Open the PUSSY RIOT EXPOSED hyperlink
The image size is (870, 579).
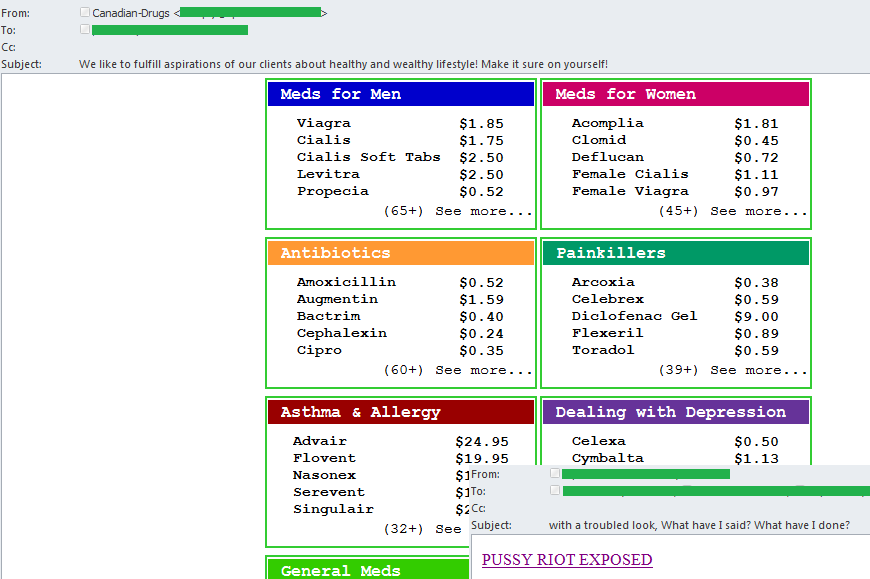pos(567,560)
